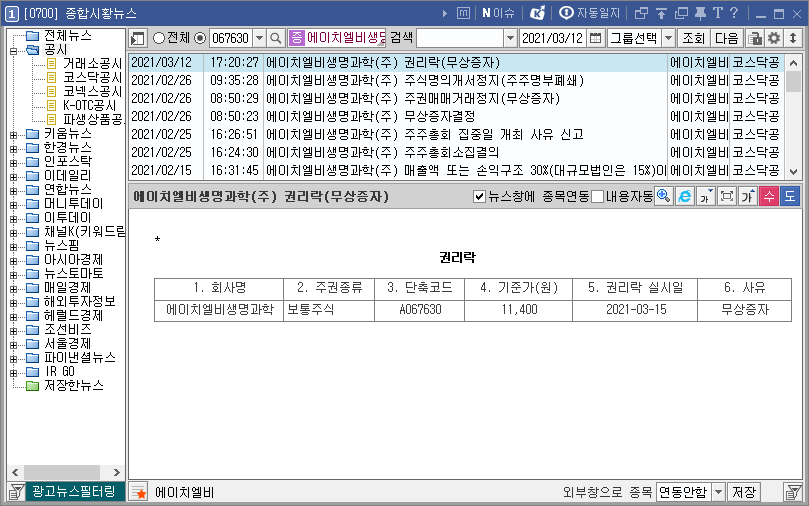Click tree panel horizontal scrollbar left arrow

coord(15,472)
